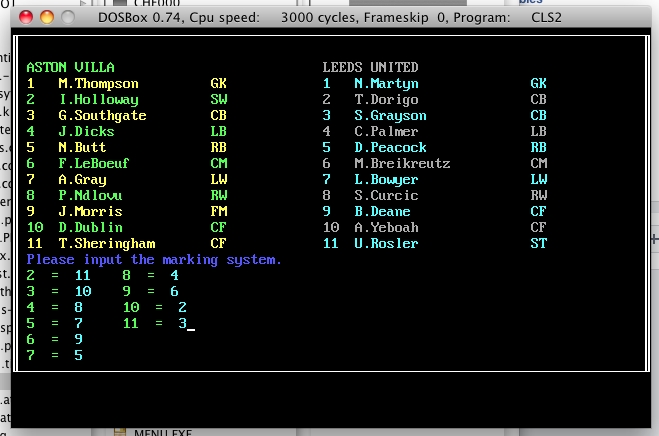Viewport: 659px width, 436px height.
Task: Click the CM position next to M.Breikreutz
Action: coord(538,164)
